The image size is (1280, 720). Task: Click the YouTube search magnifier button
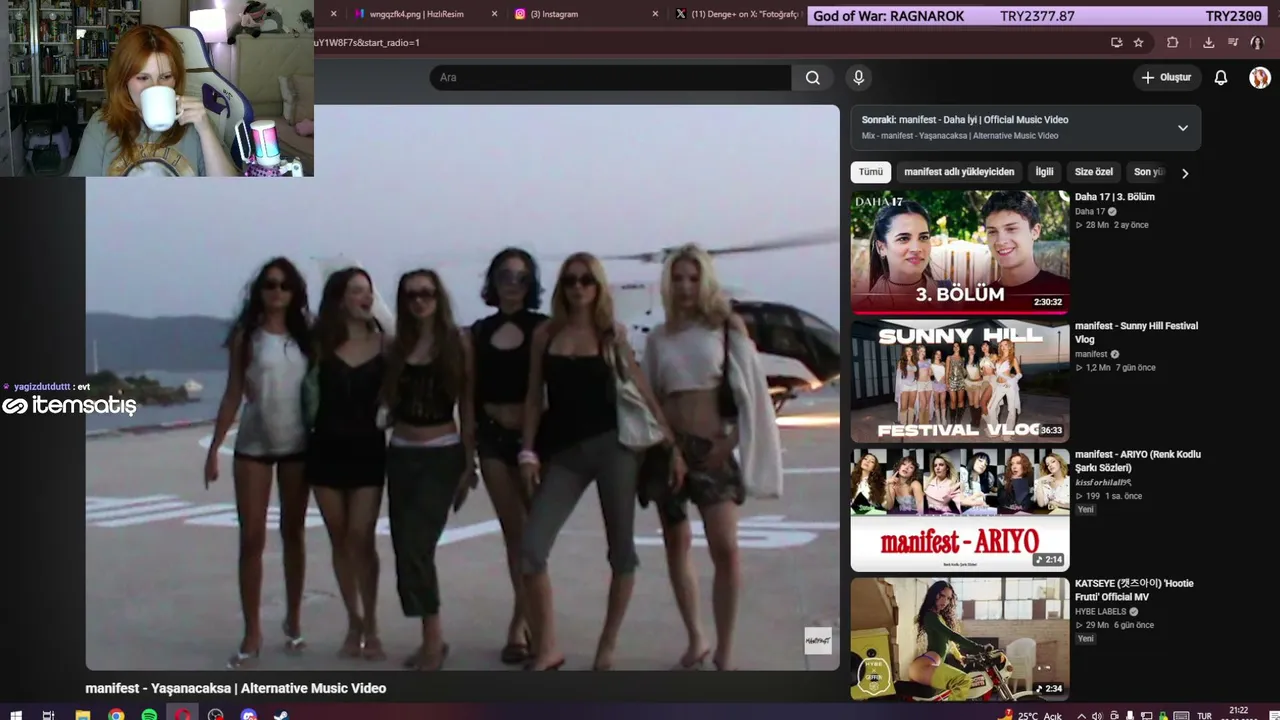coord(813,78)
